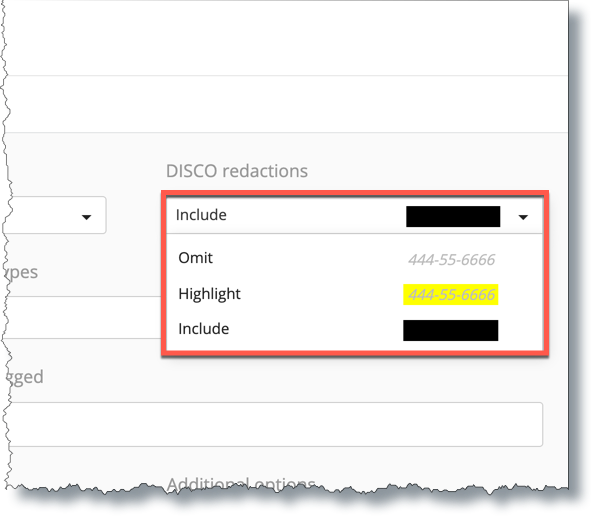
Task: Select Include from the open options list
Action: [x=354, y=329]
